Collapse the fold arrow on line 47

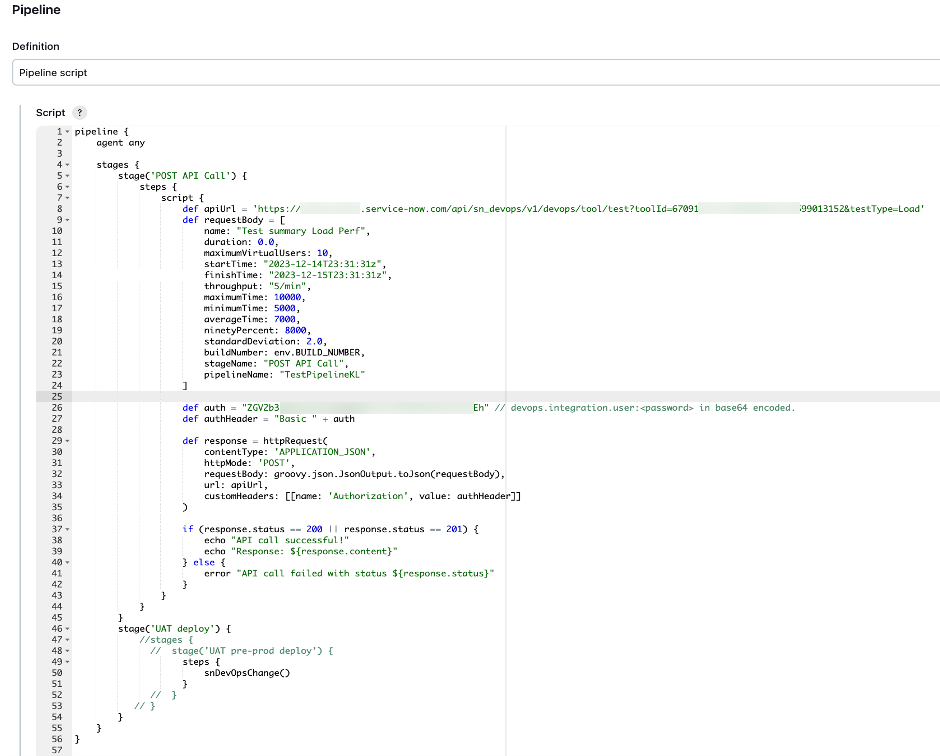[67, 640]
